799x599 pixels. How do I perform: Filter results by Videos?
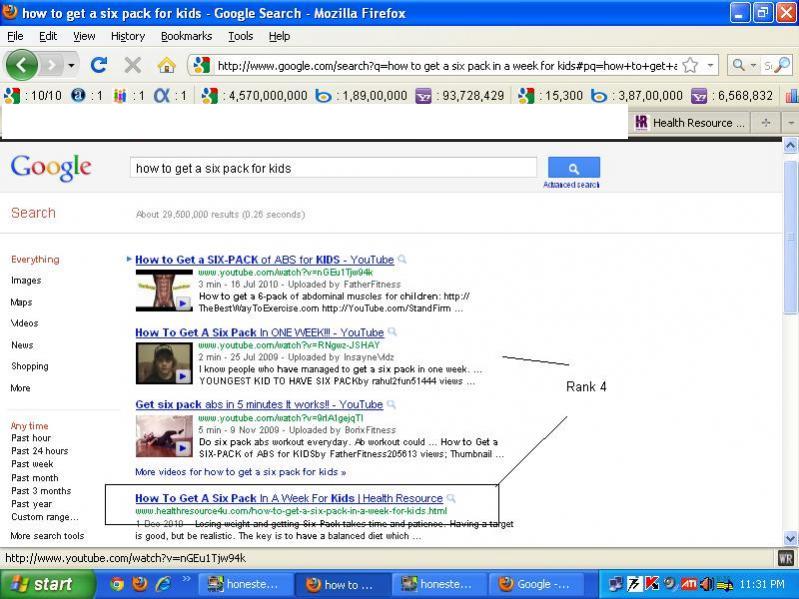pyautogui.click(x=24, y=323)
